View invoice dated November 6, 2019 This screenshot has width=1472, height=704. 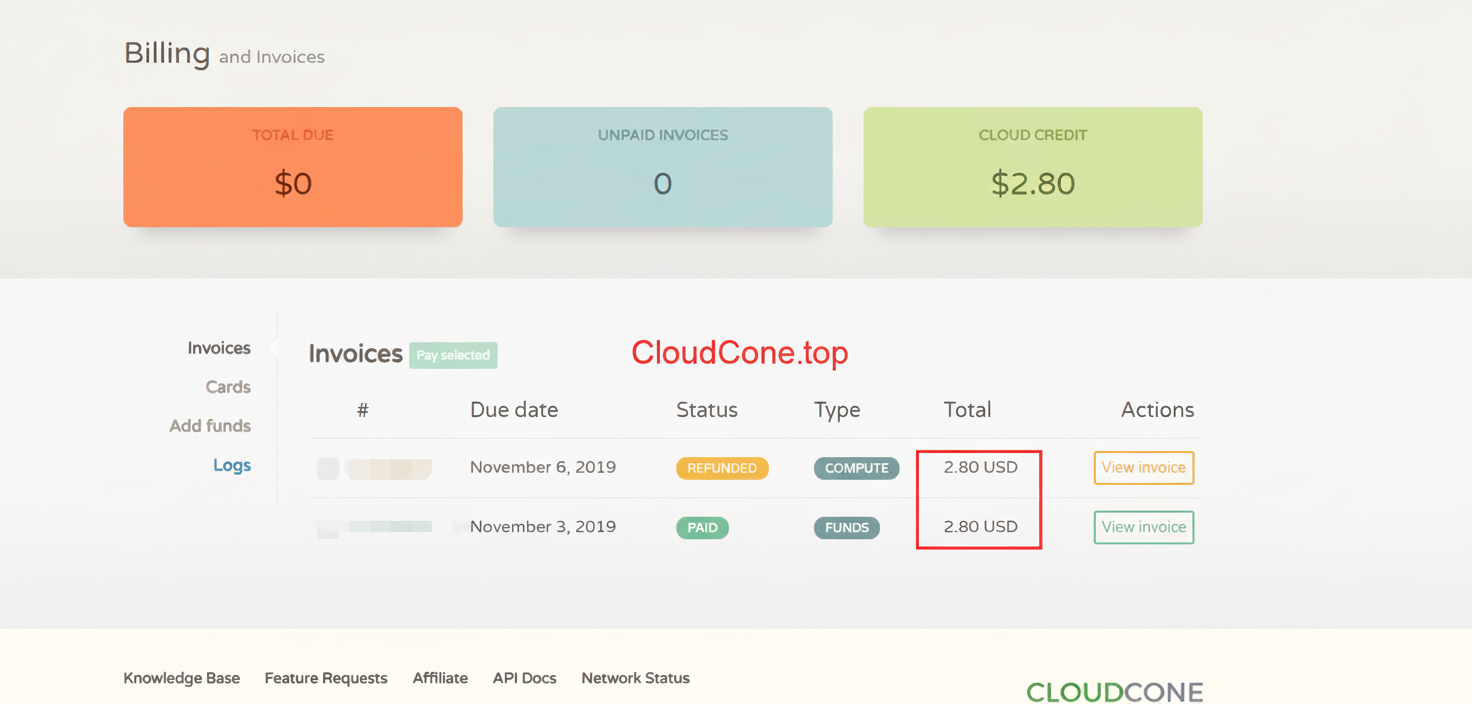[1143, 467]
